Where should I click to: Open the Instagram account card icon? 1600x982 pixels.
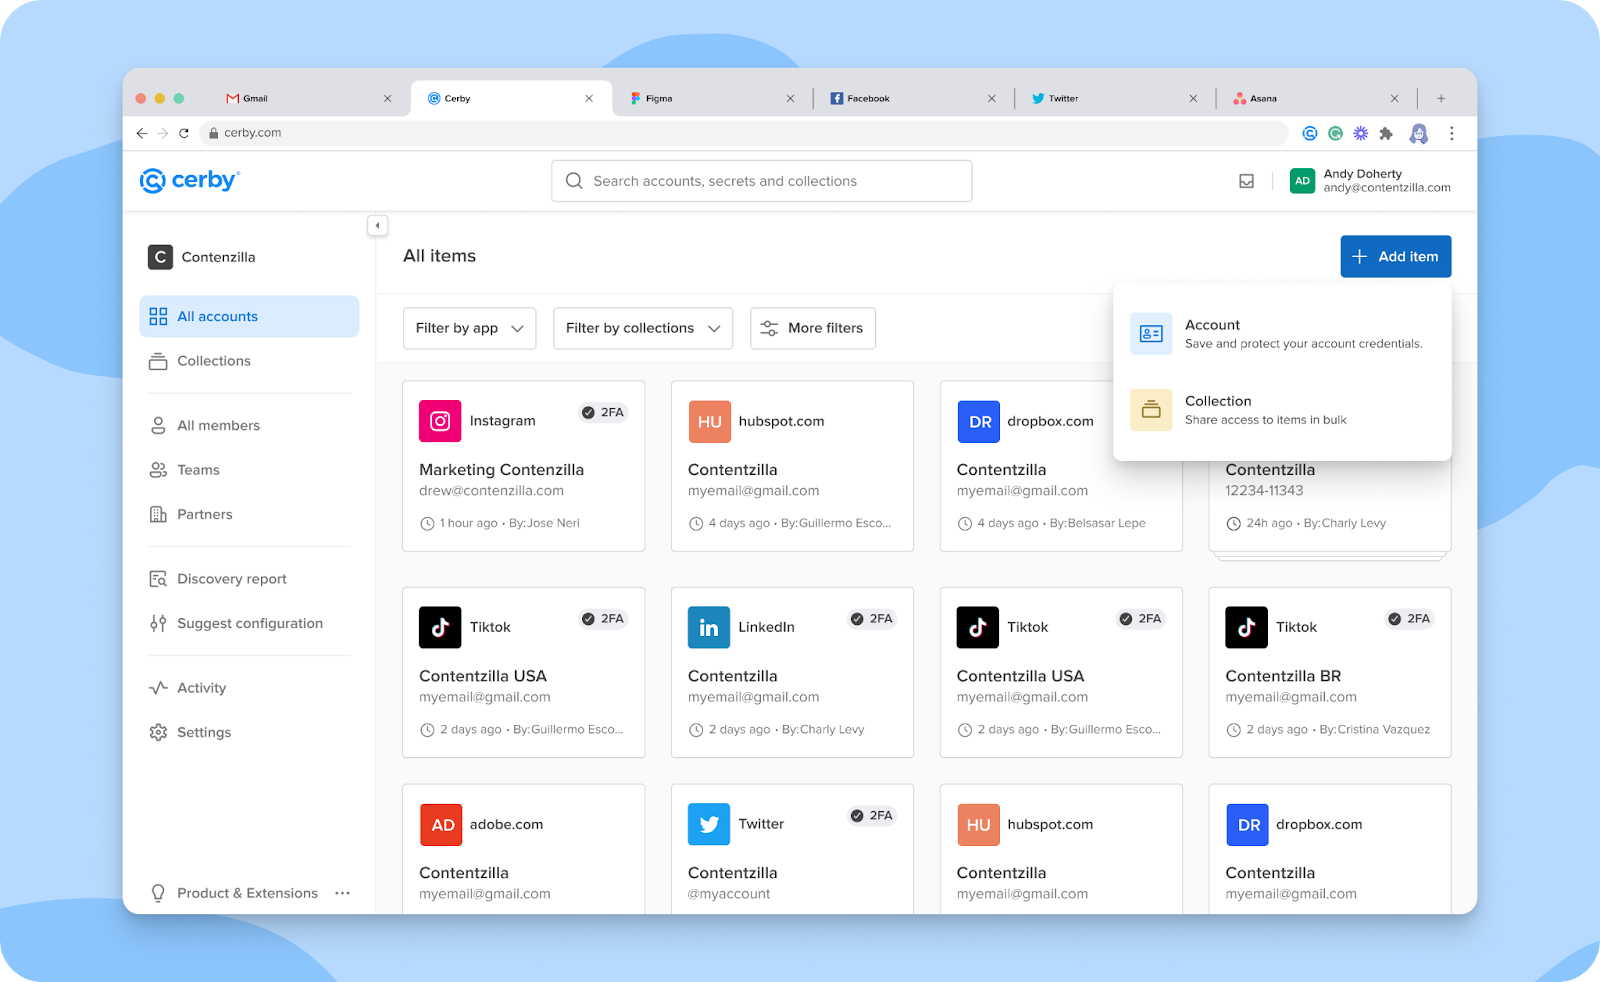click(x=440, y=421)
